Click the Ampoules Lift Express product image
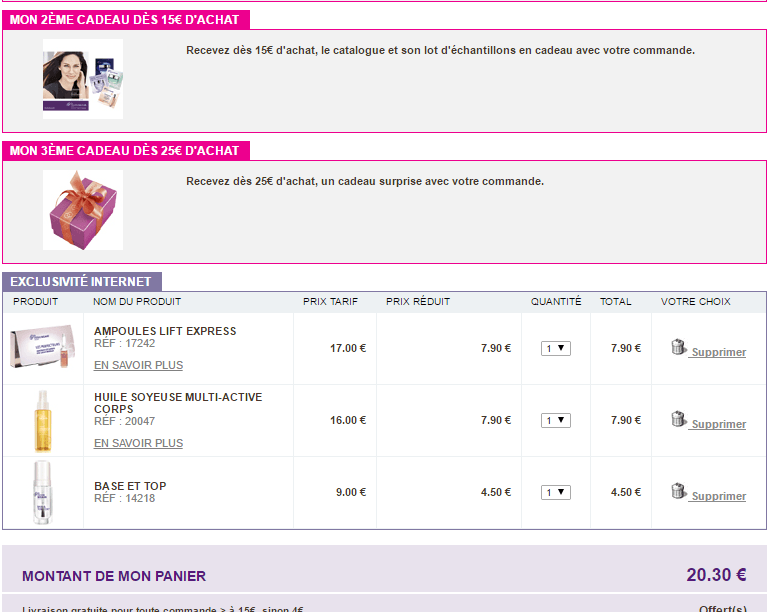 coord(42,347)
